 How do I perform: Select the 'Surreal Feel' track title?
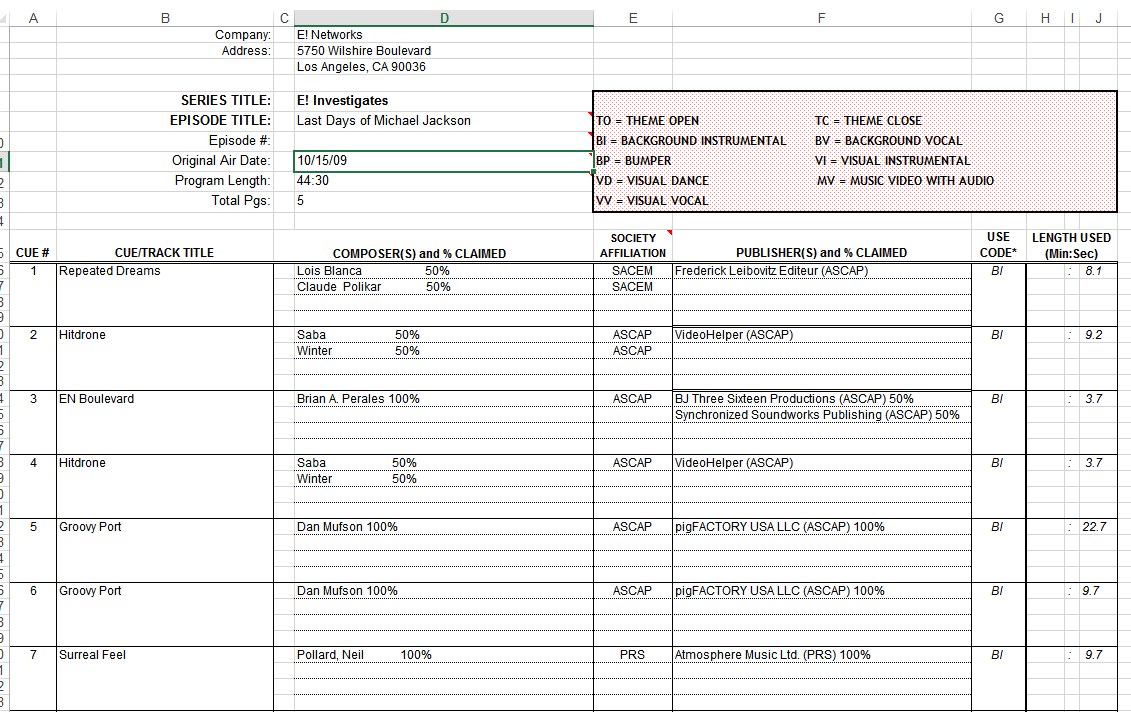click(92, 655)
